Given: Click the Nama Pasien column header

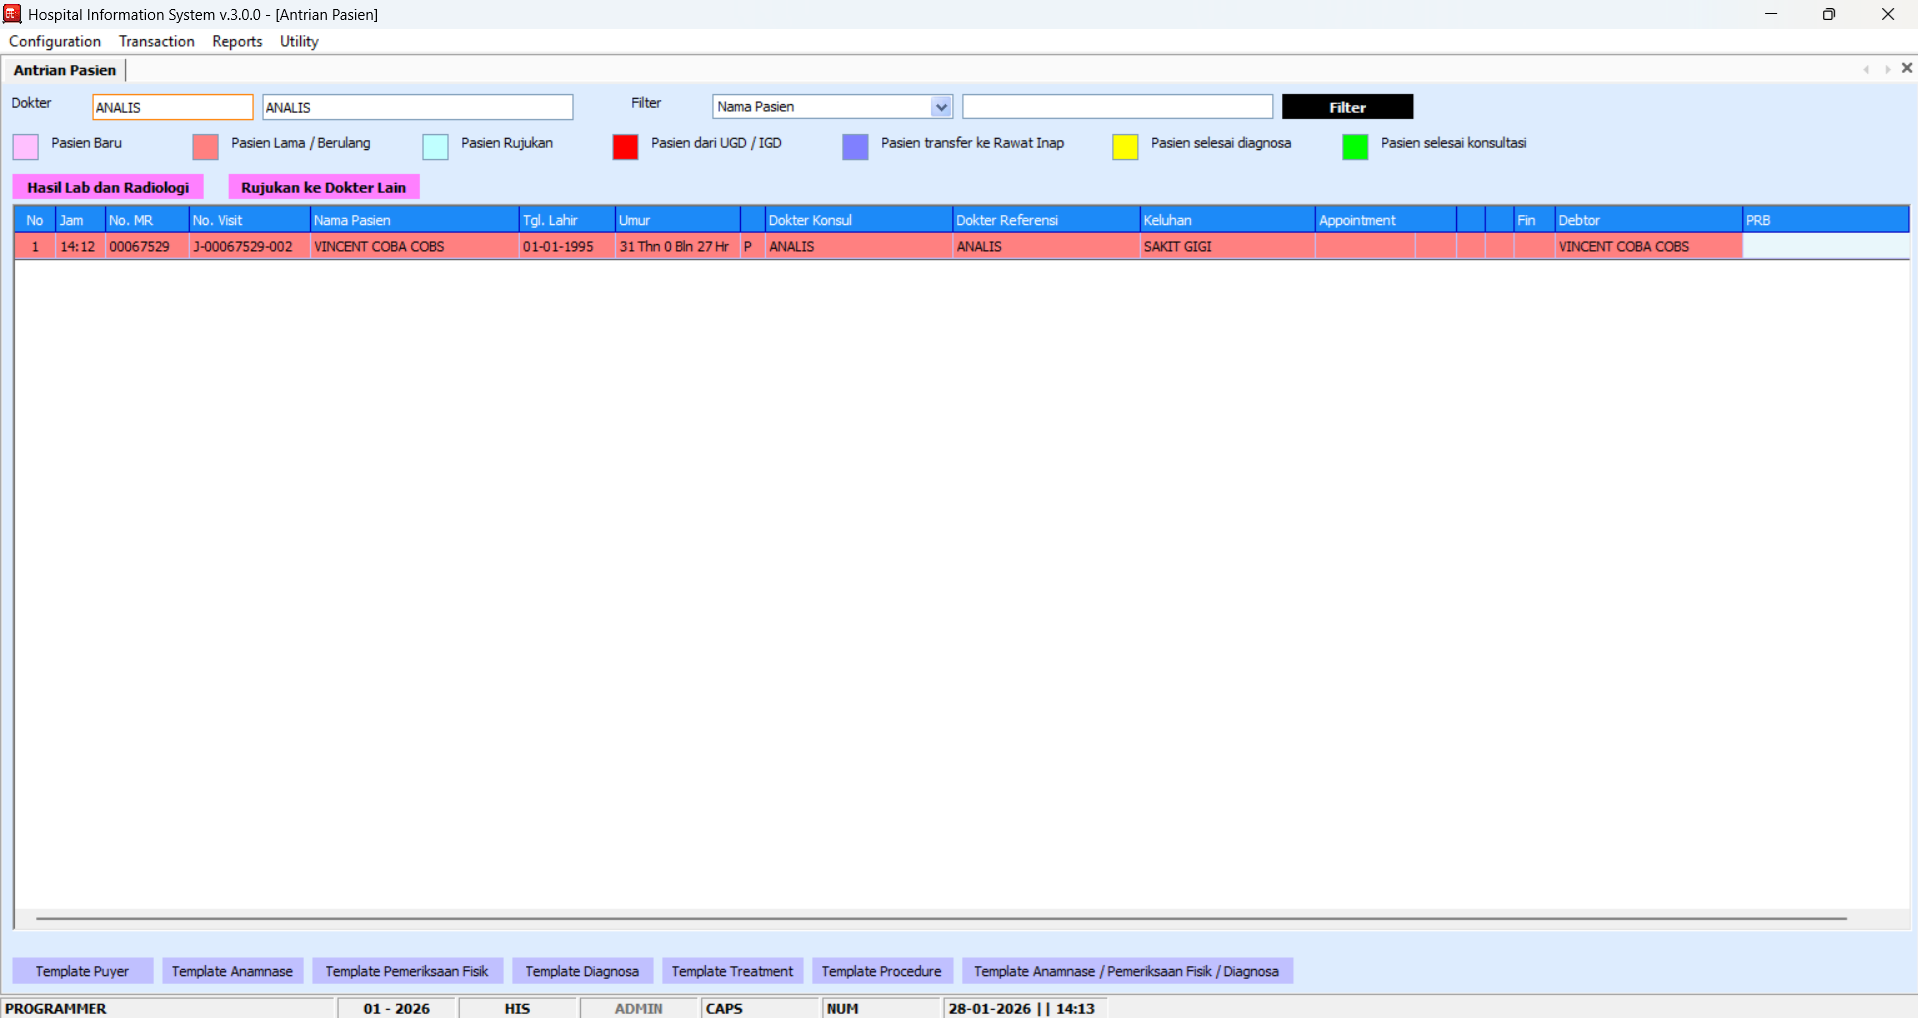Looking at the screenshot, I should coord(414,220).
